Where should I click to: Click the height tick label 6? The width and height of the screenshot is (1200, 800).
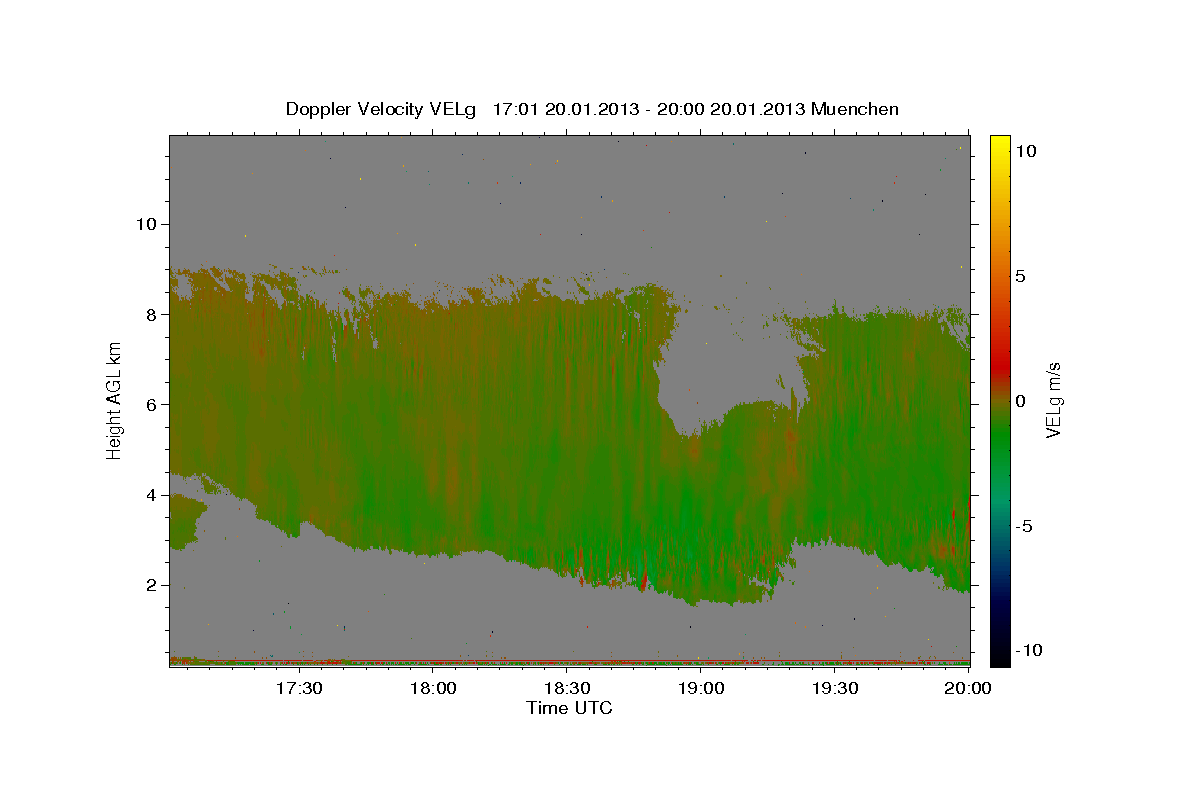coord(150,404)
